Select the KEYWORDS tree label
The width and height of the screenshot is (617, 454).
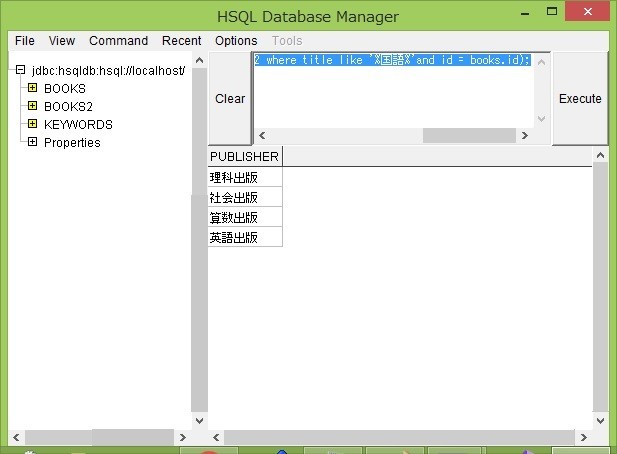[78, 125]
